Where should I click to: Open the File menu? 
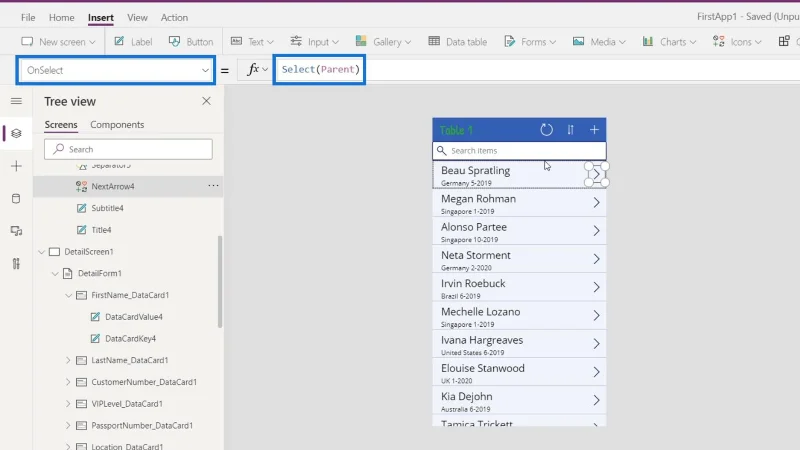[x=28, y=17]
